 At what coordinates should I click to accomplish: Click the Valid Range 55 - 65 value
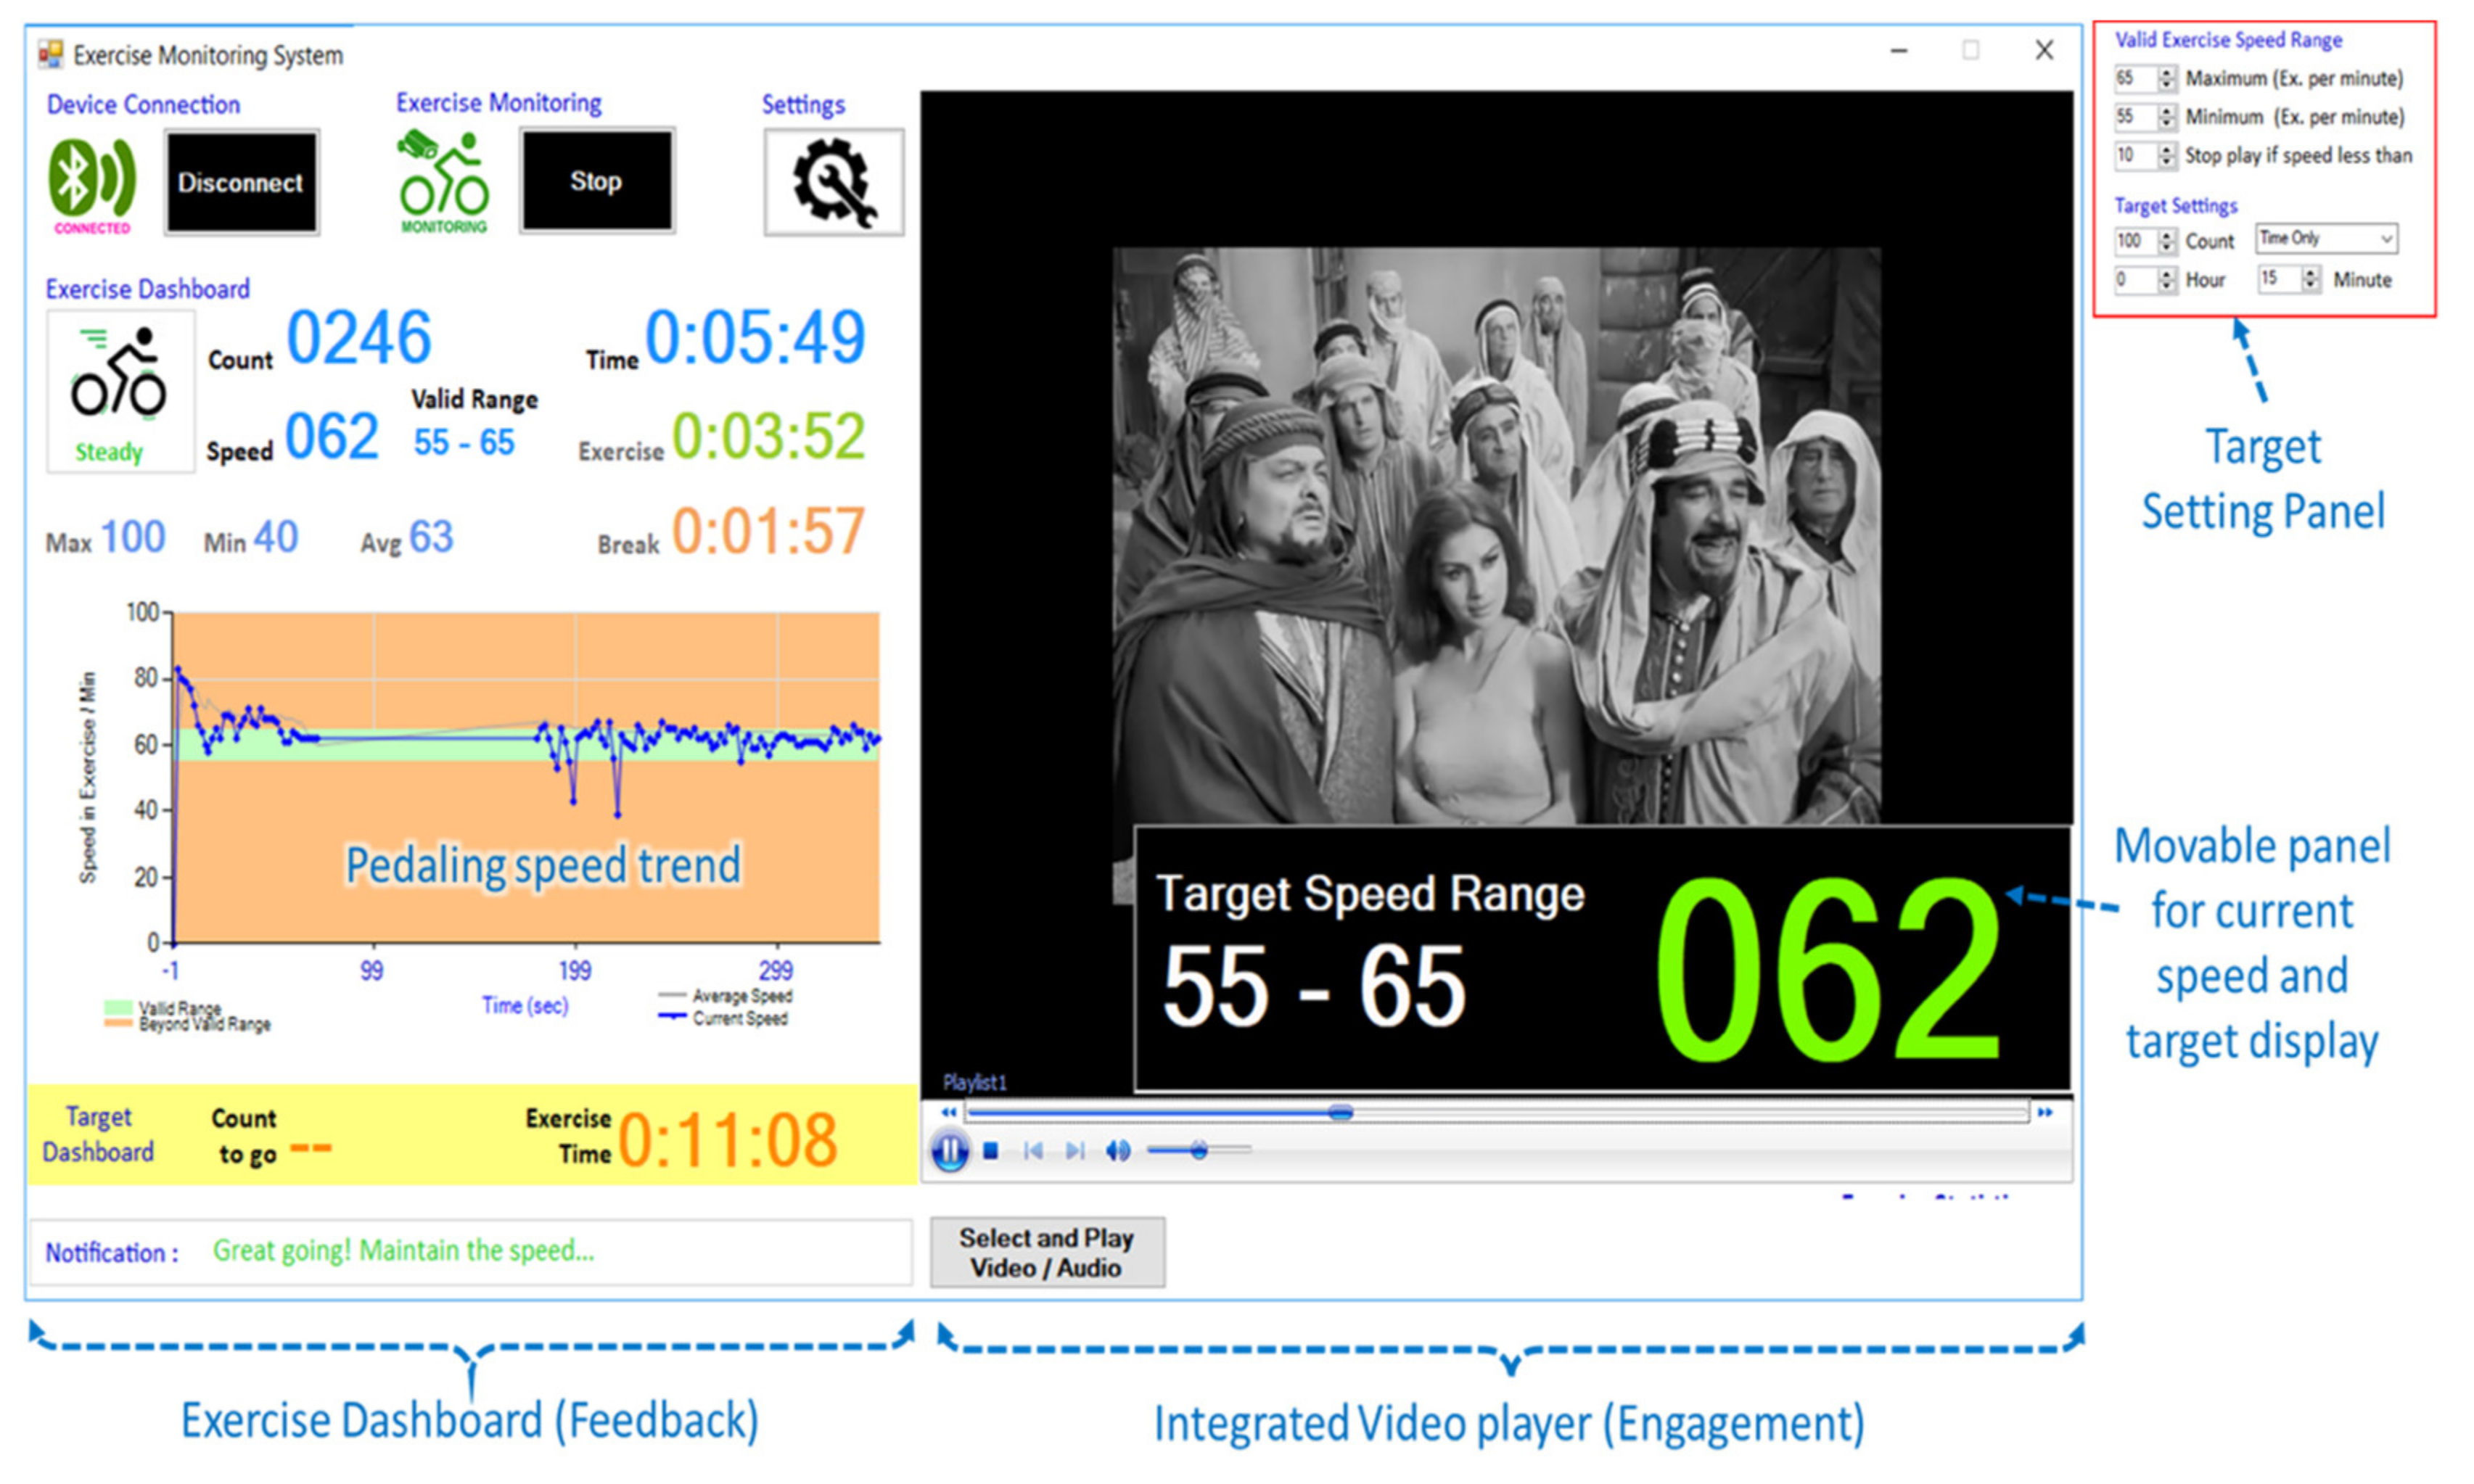coord(464,442)
